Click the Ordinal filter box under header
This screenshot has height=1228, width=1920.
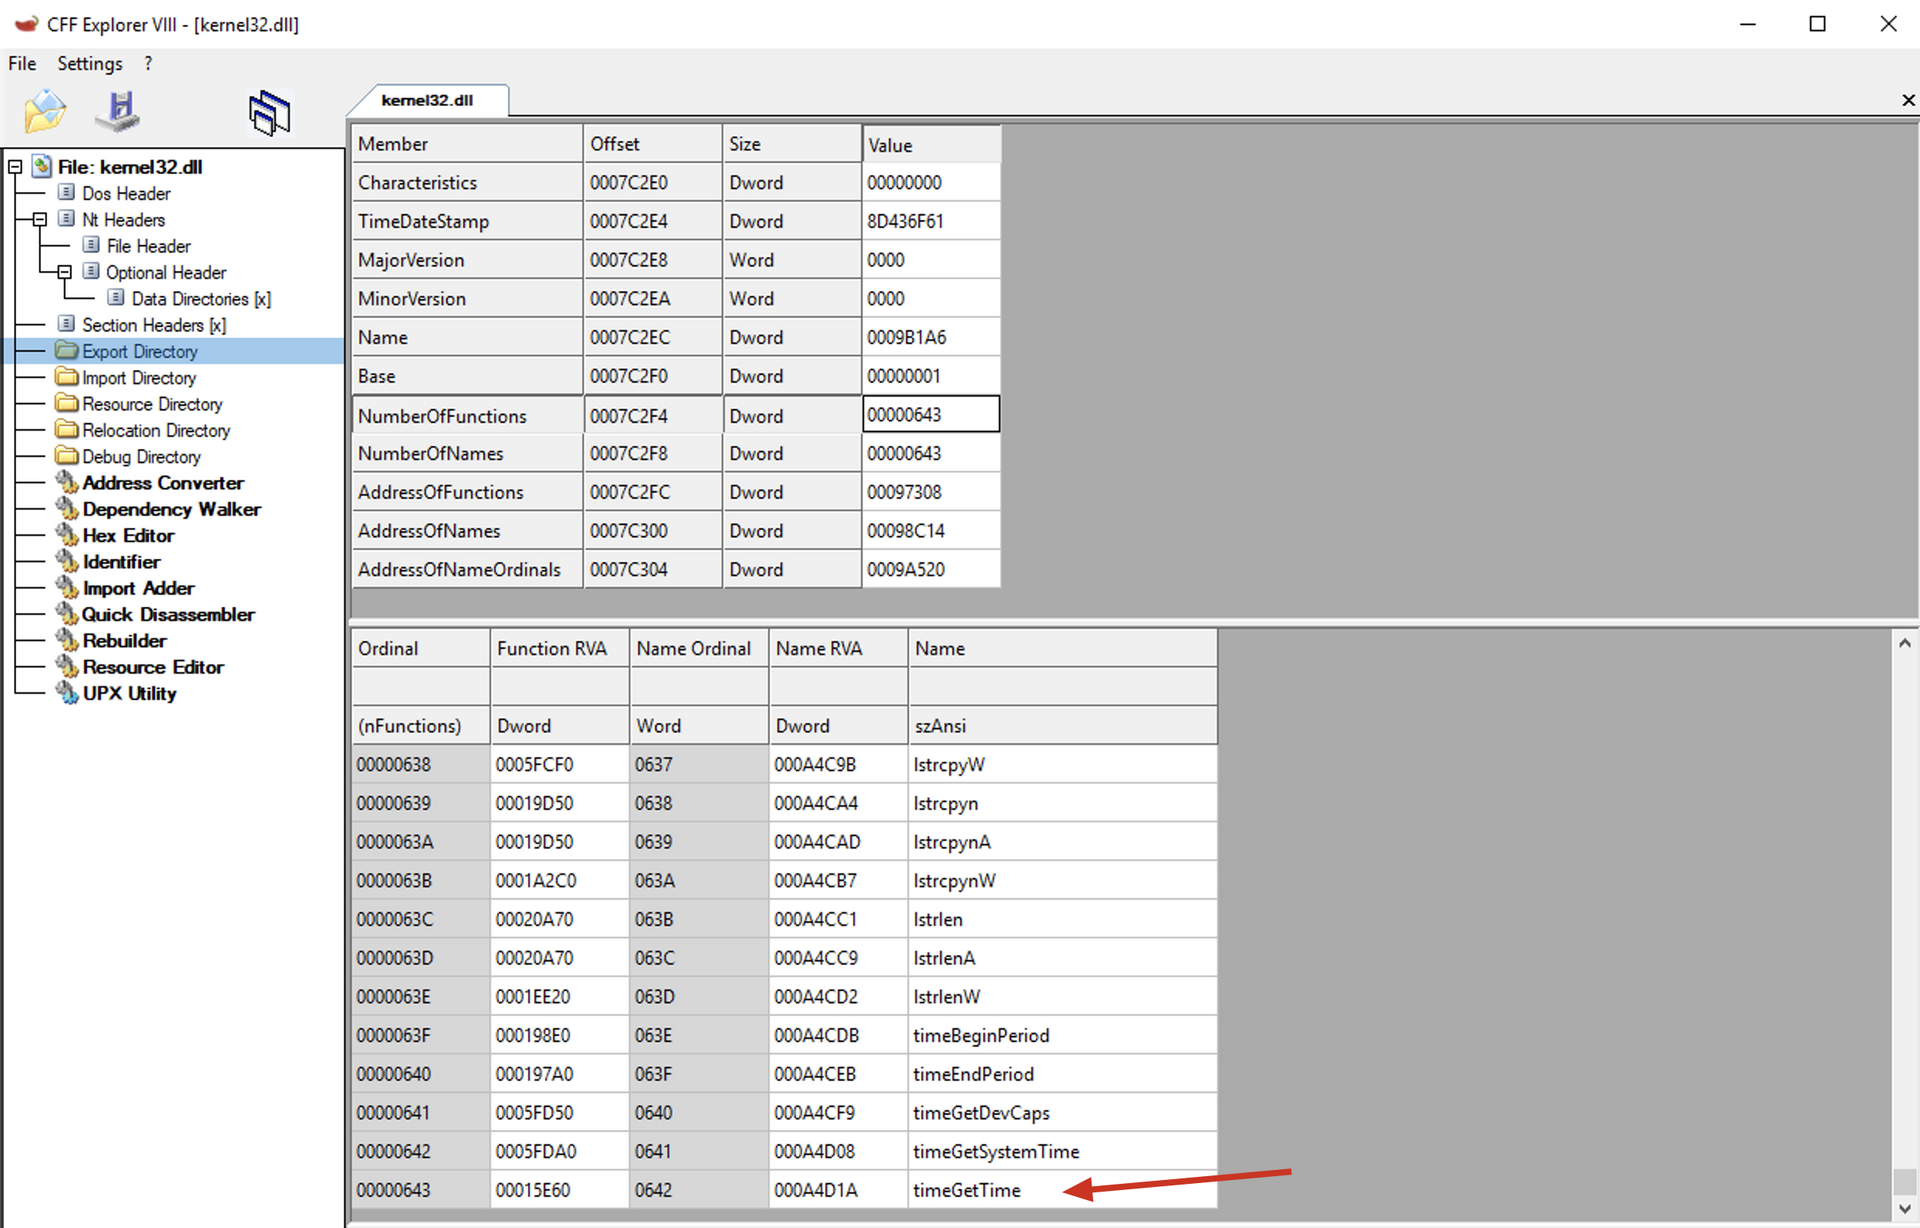click(420, 686)
